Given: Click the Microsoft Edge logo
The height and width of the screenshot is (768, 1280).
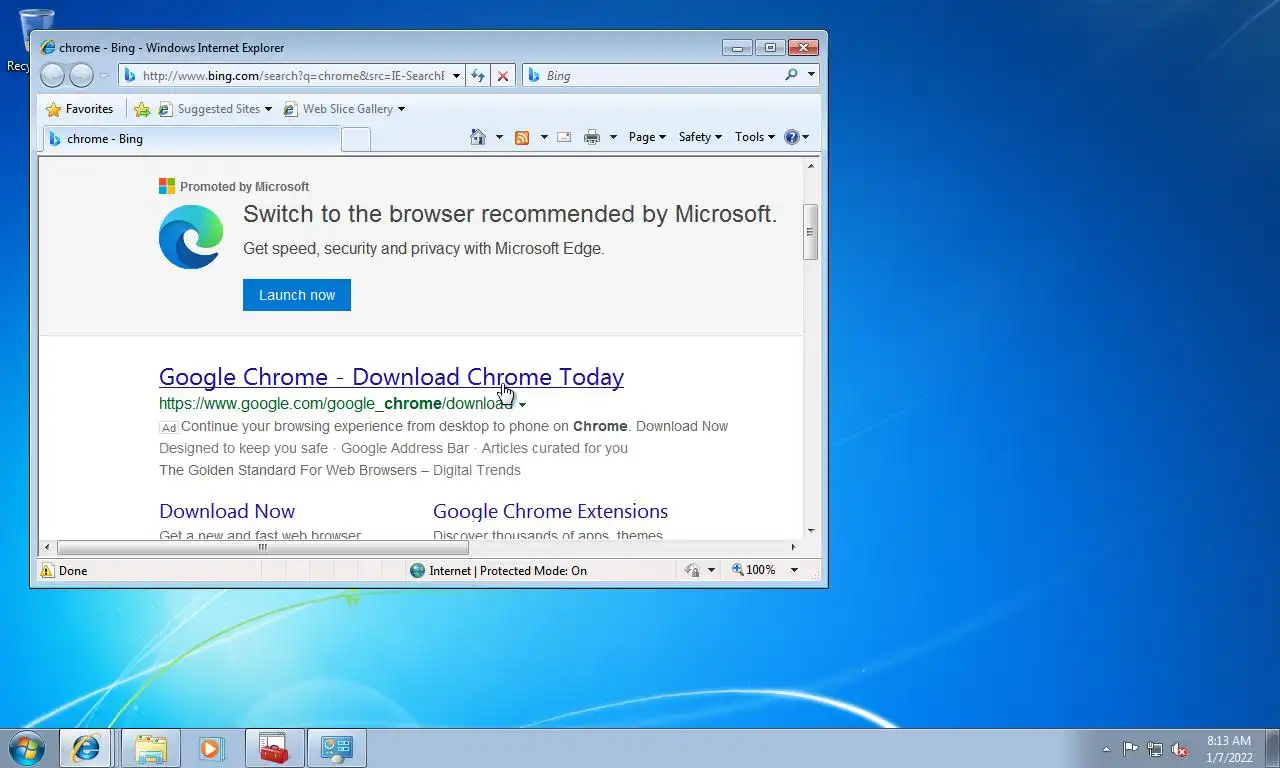Looking at the screenshot, I should [191, 237].
